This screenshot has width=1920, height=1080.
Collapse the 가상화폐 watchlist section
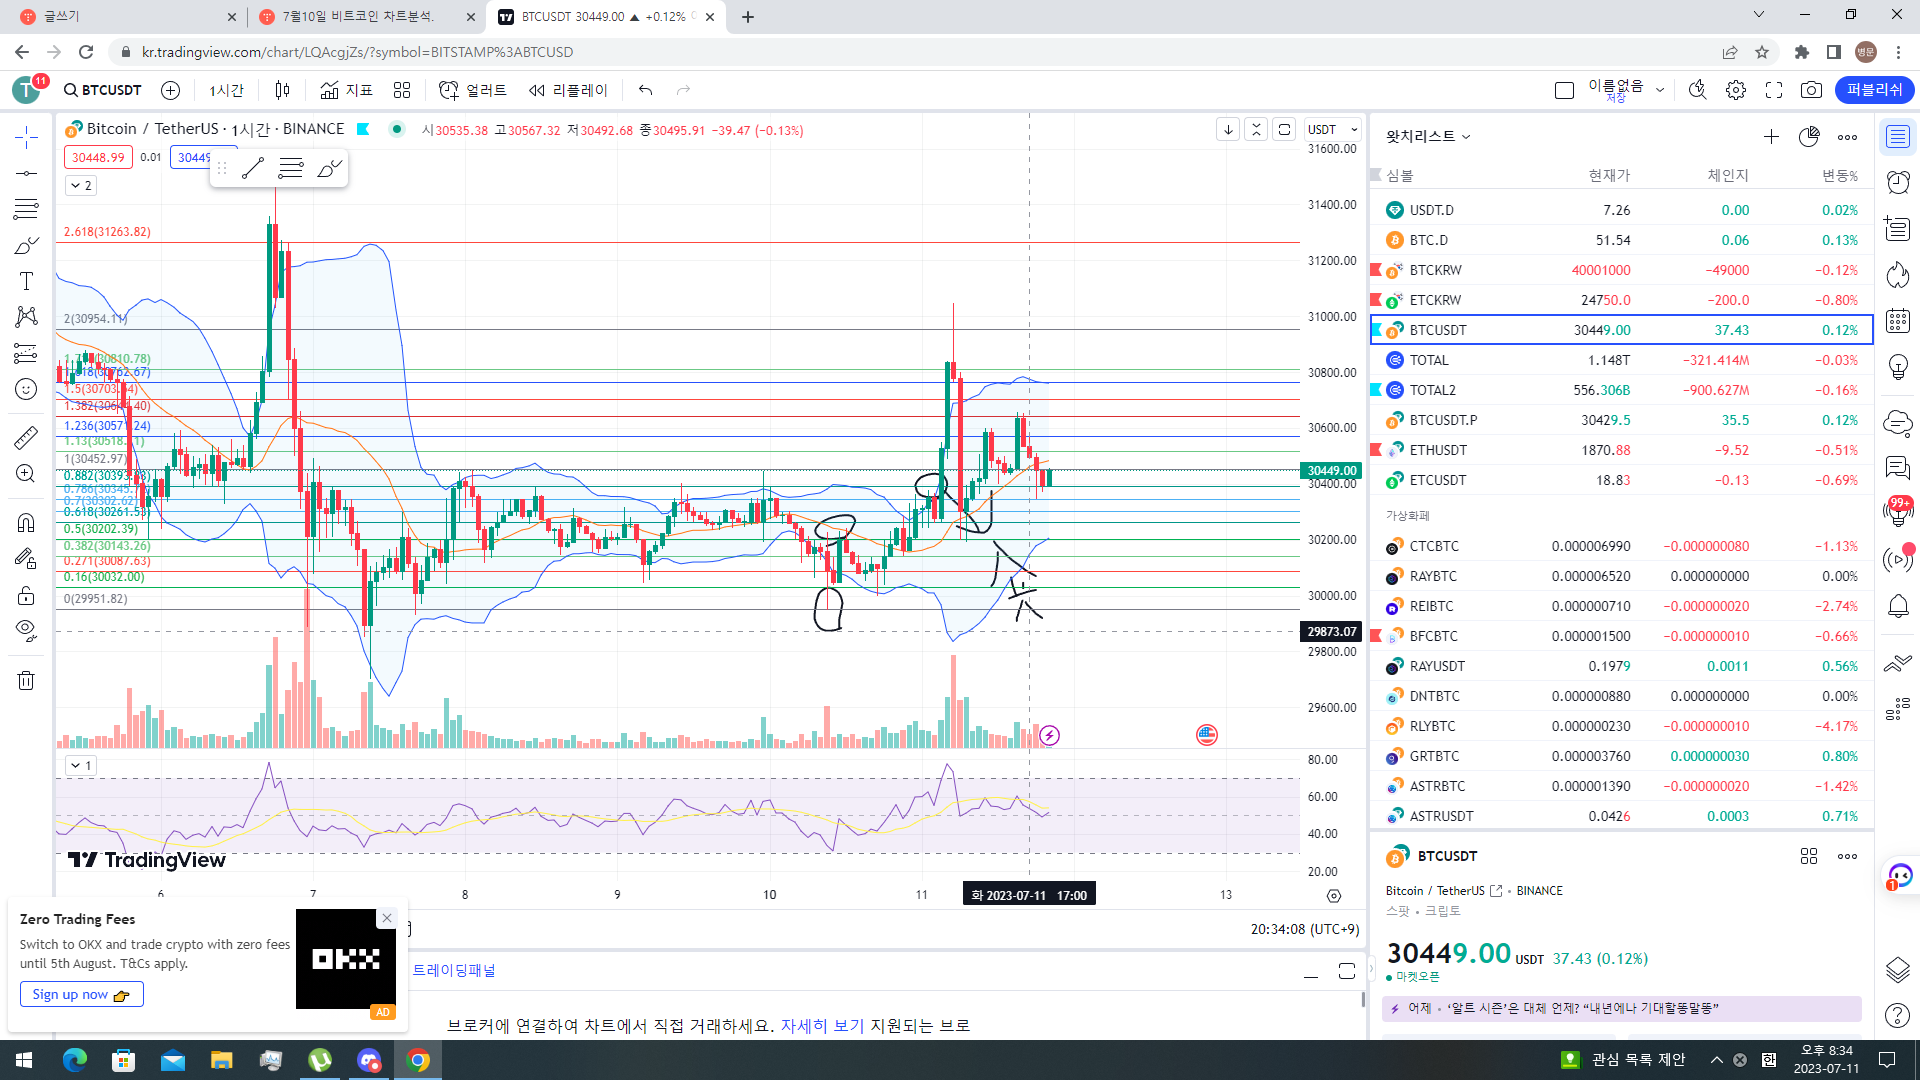click(1408, 516)
